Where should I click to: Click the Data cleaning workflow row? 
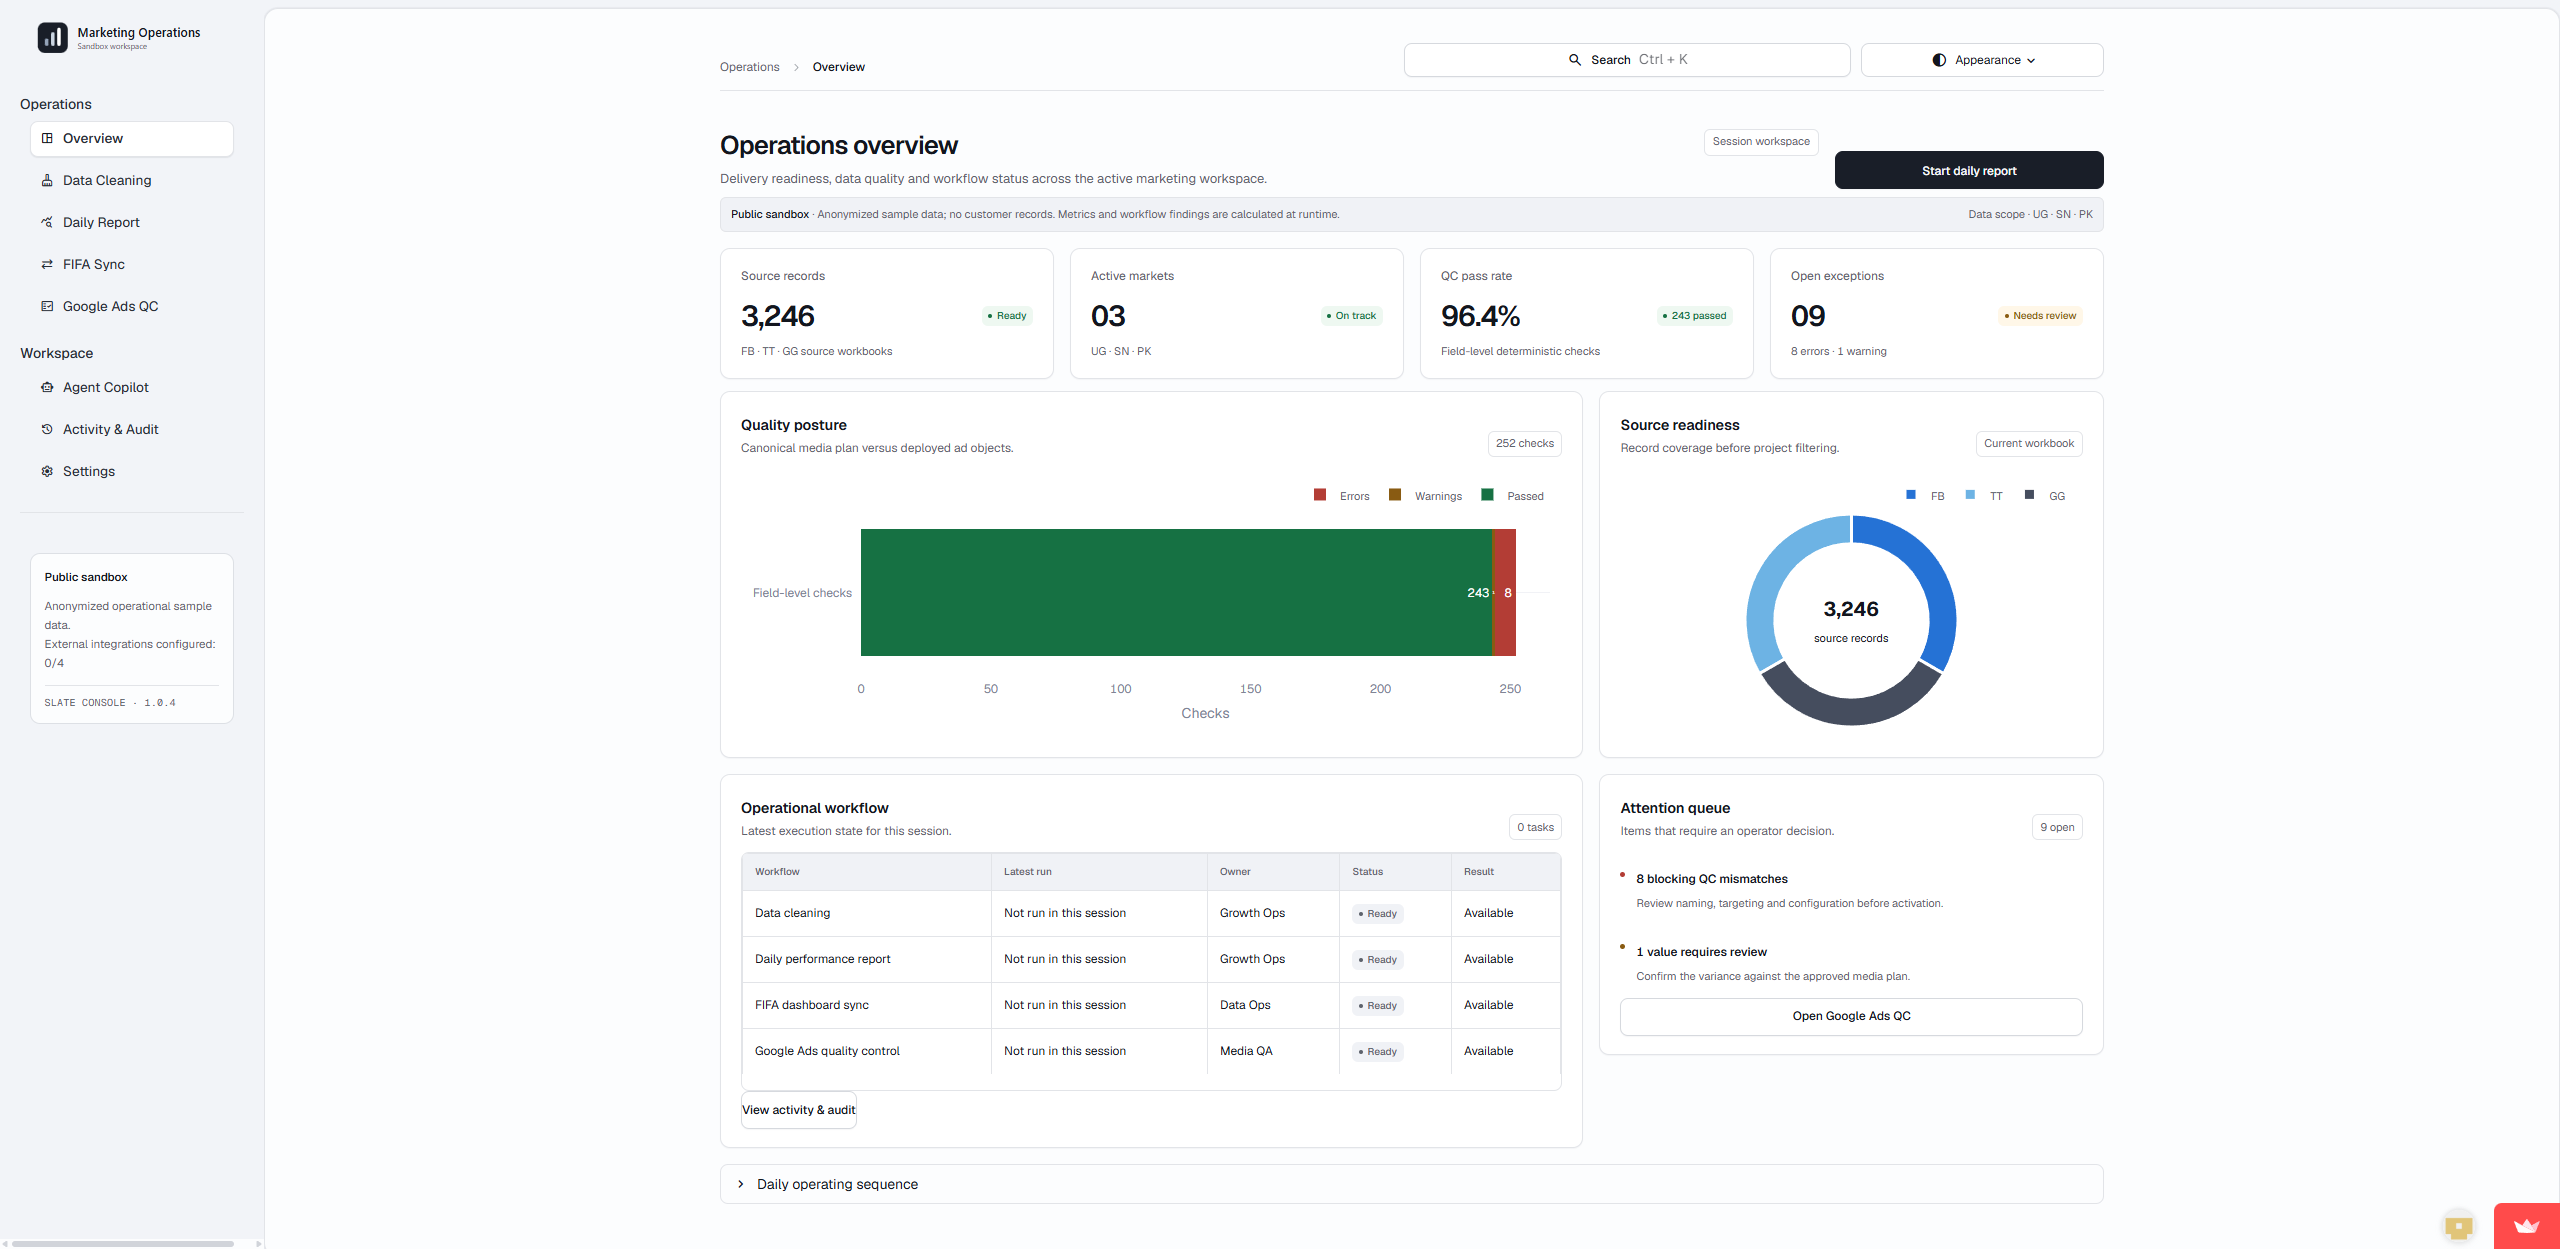click(x=1151, y=913)
